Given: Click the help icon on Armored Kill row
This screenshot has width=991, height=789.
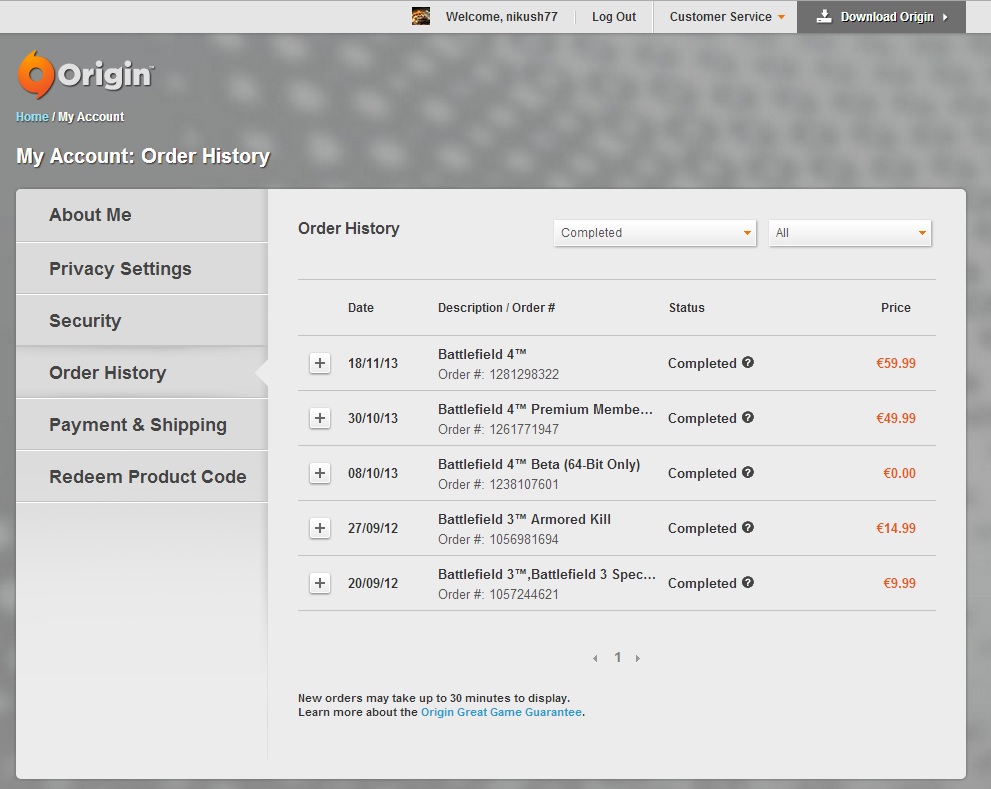Looking at the screenshot, I should tap(748, 527).
